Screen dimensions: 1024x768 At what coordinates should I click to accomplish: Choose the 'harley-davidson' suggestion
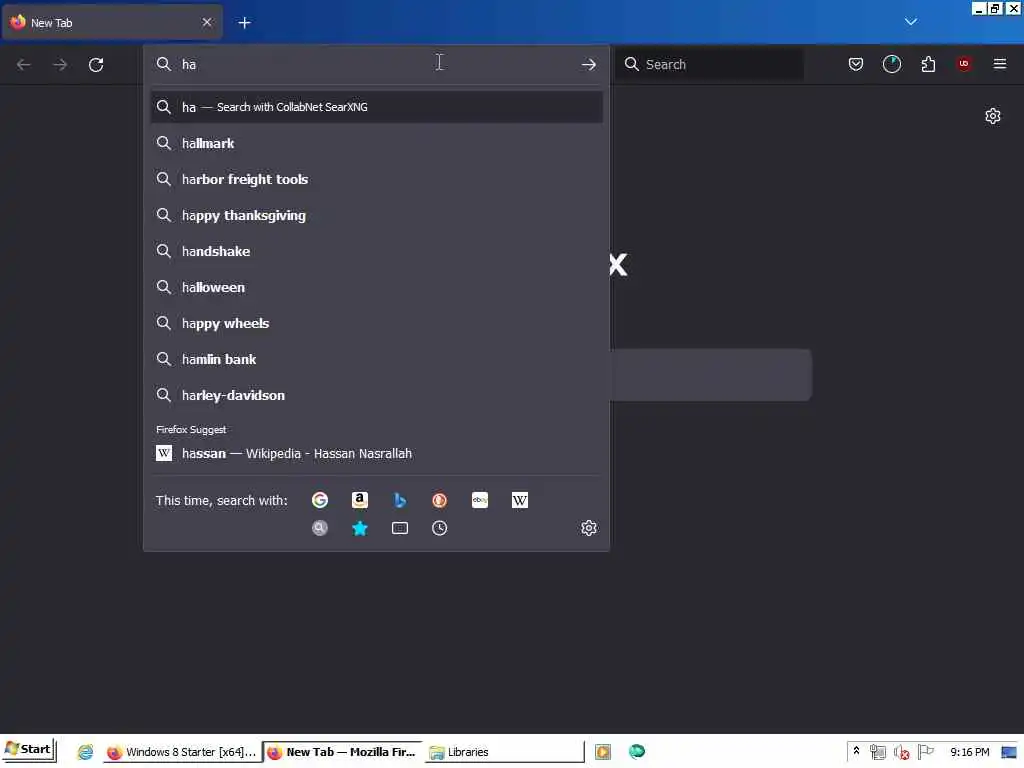click(377, 395)
